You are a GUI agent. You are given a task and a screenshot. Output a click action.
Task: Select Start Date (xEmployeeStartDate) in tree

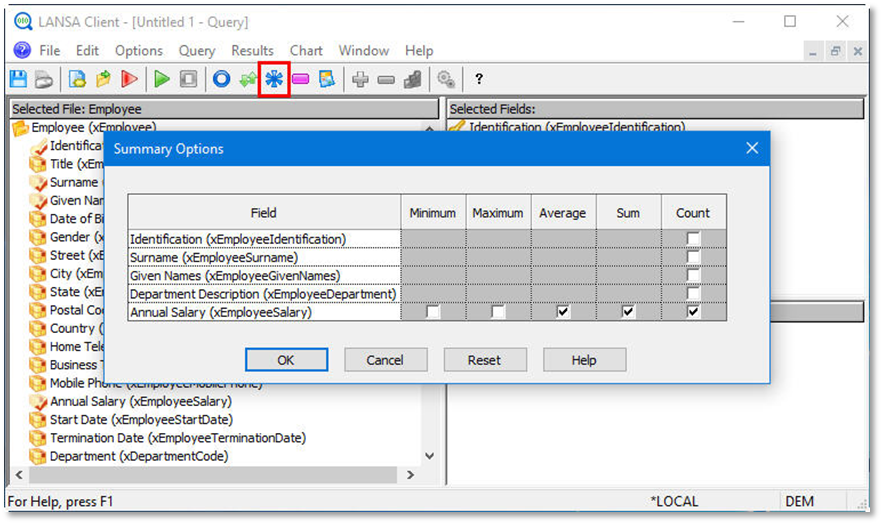click(x=141, y=420)
